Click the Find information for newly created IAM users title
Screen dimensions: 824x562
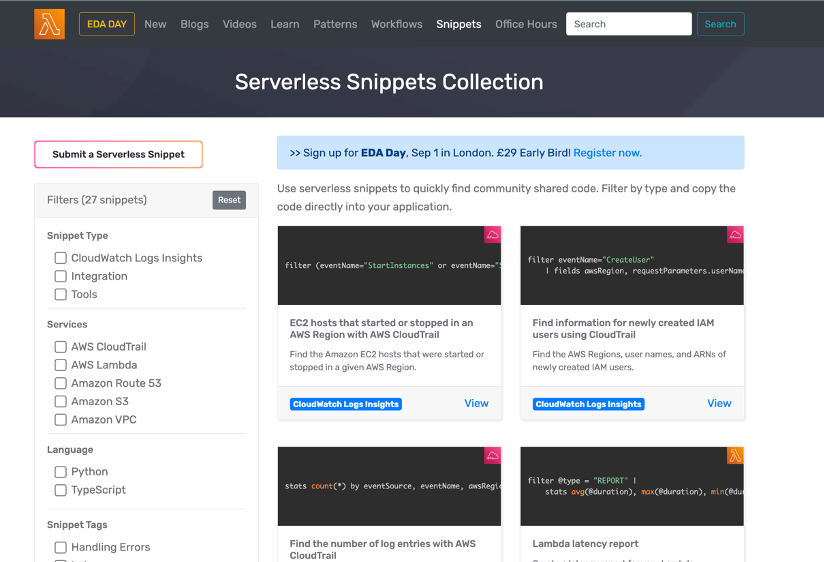click(x=623, y=329)
